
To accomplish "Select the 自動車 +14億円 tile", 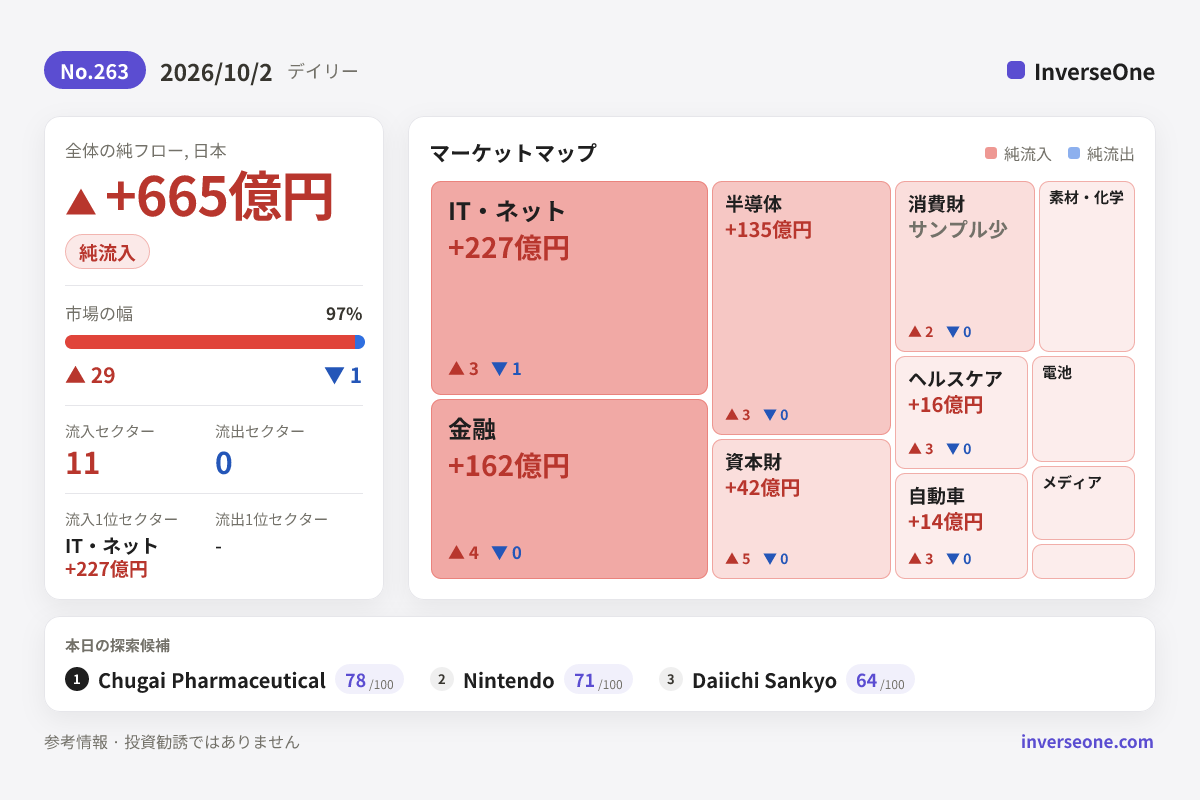I will [961, 526].
